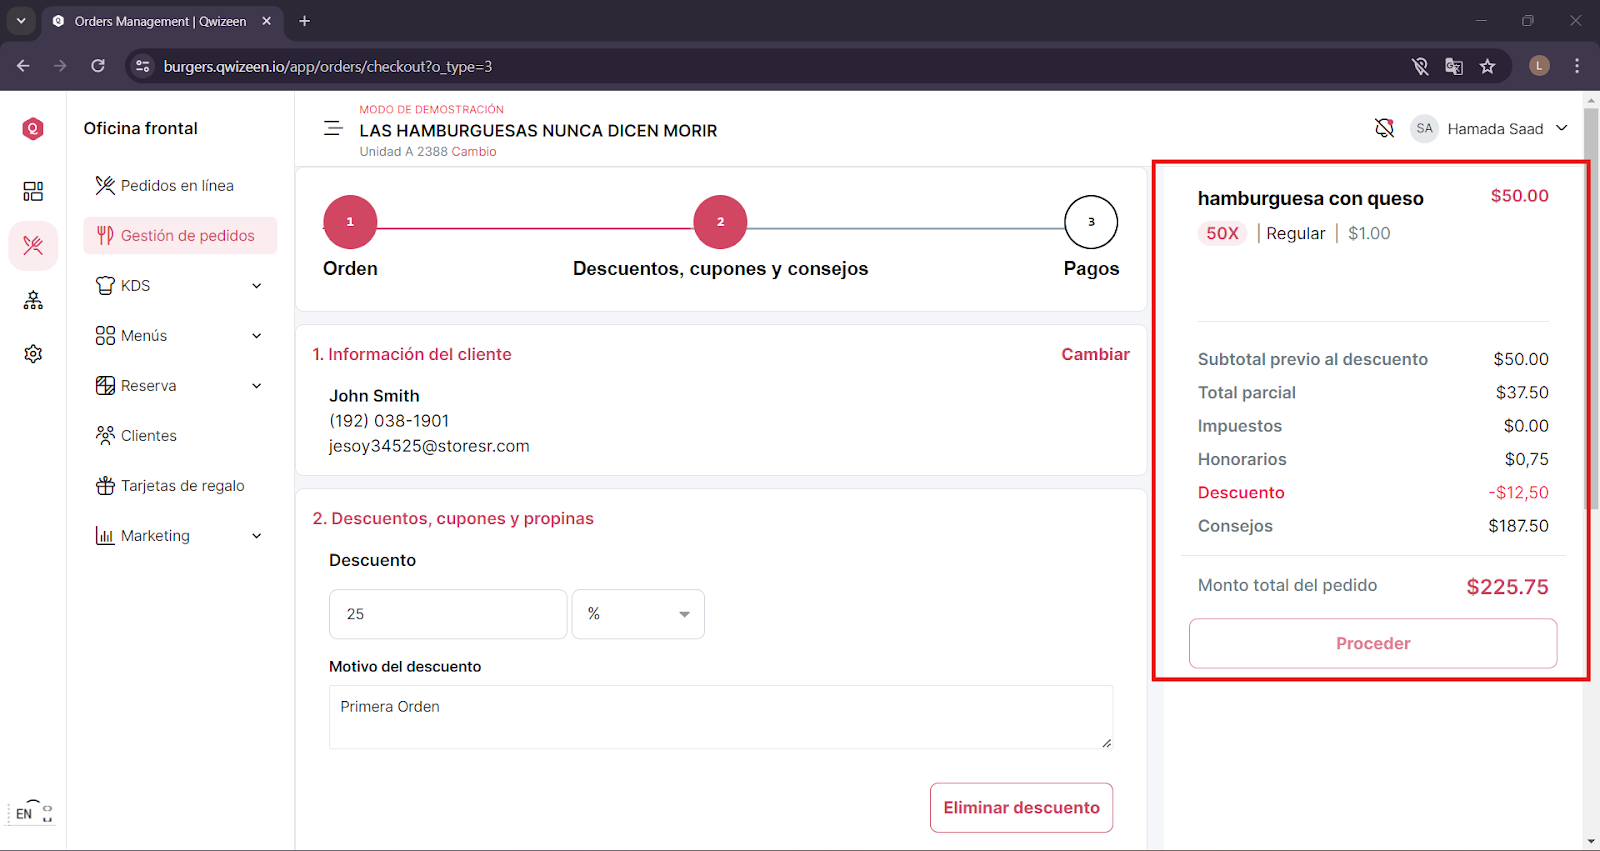
Task: Click the customer phone (192) 038-1901
Action: coord(389,421)
